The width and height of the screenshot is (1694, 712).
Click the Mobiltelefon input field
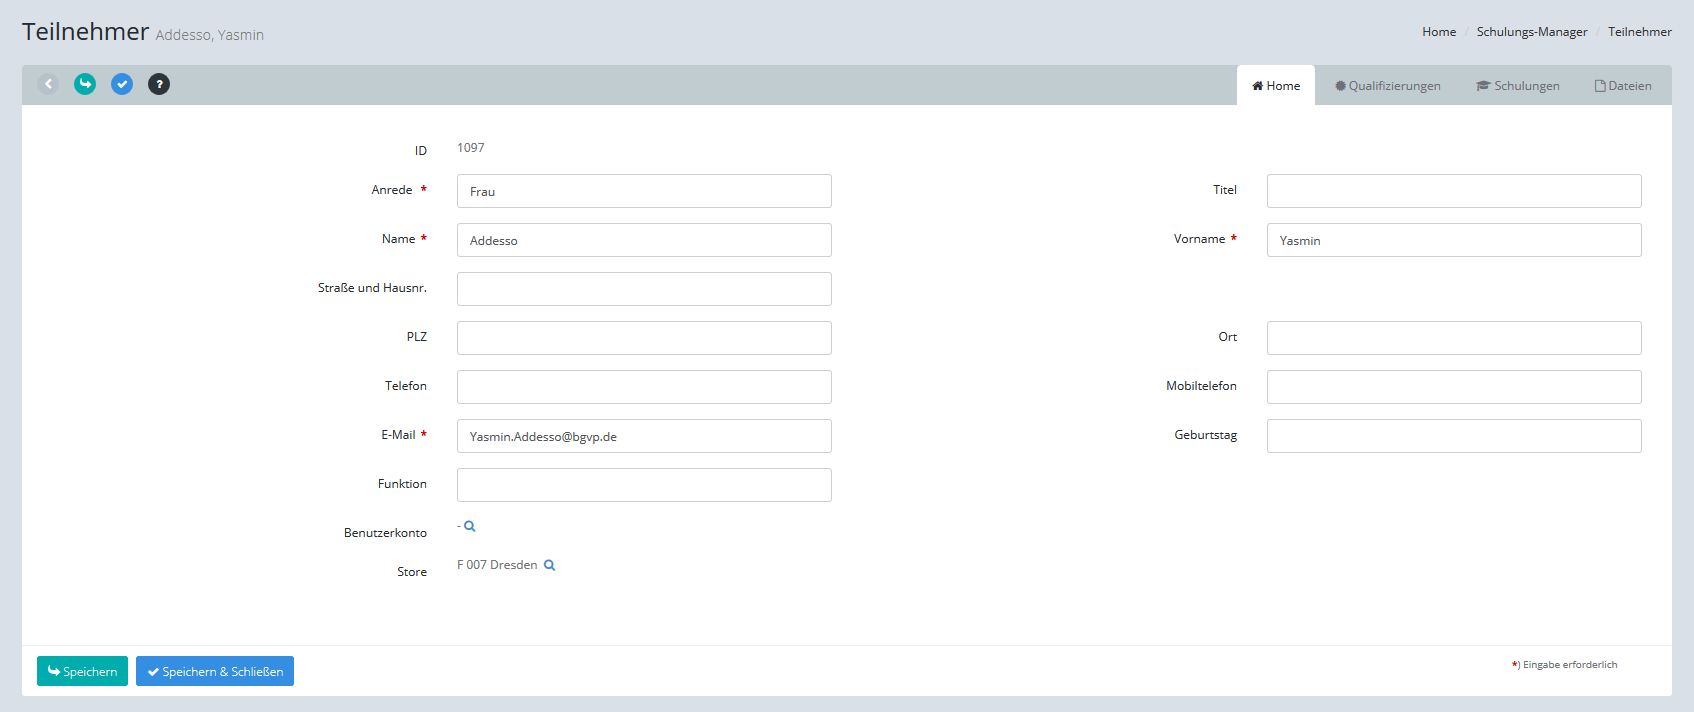click(x=1454, y=387)
